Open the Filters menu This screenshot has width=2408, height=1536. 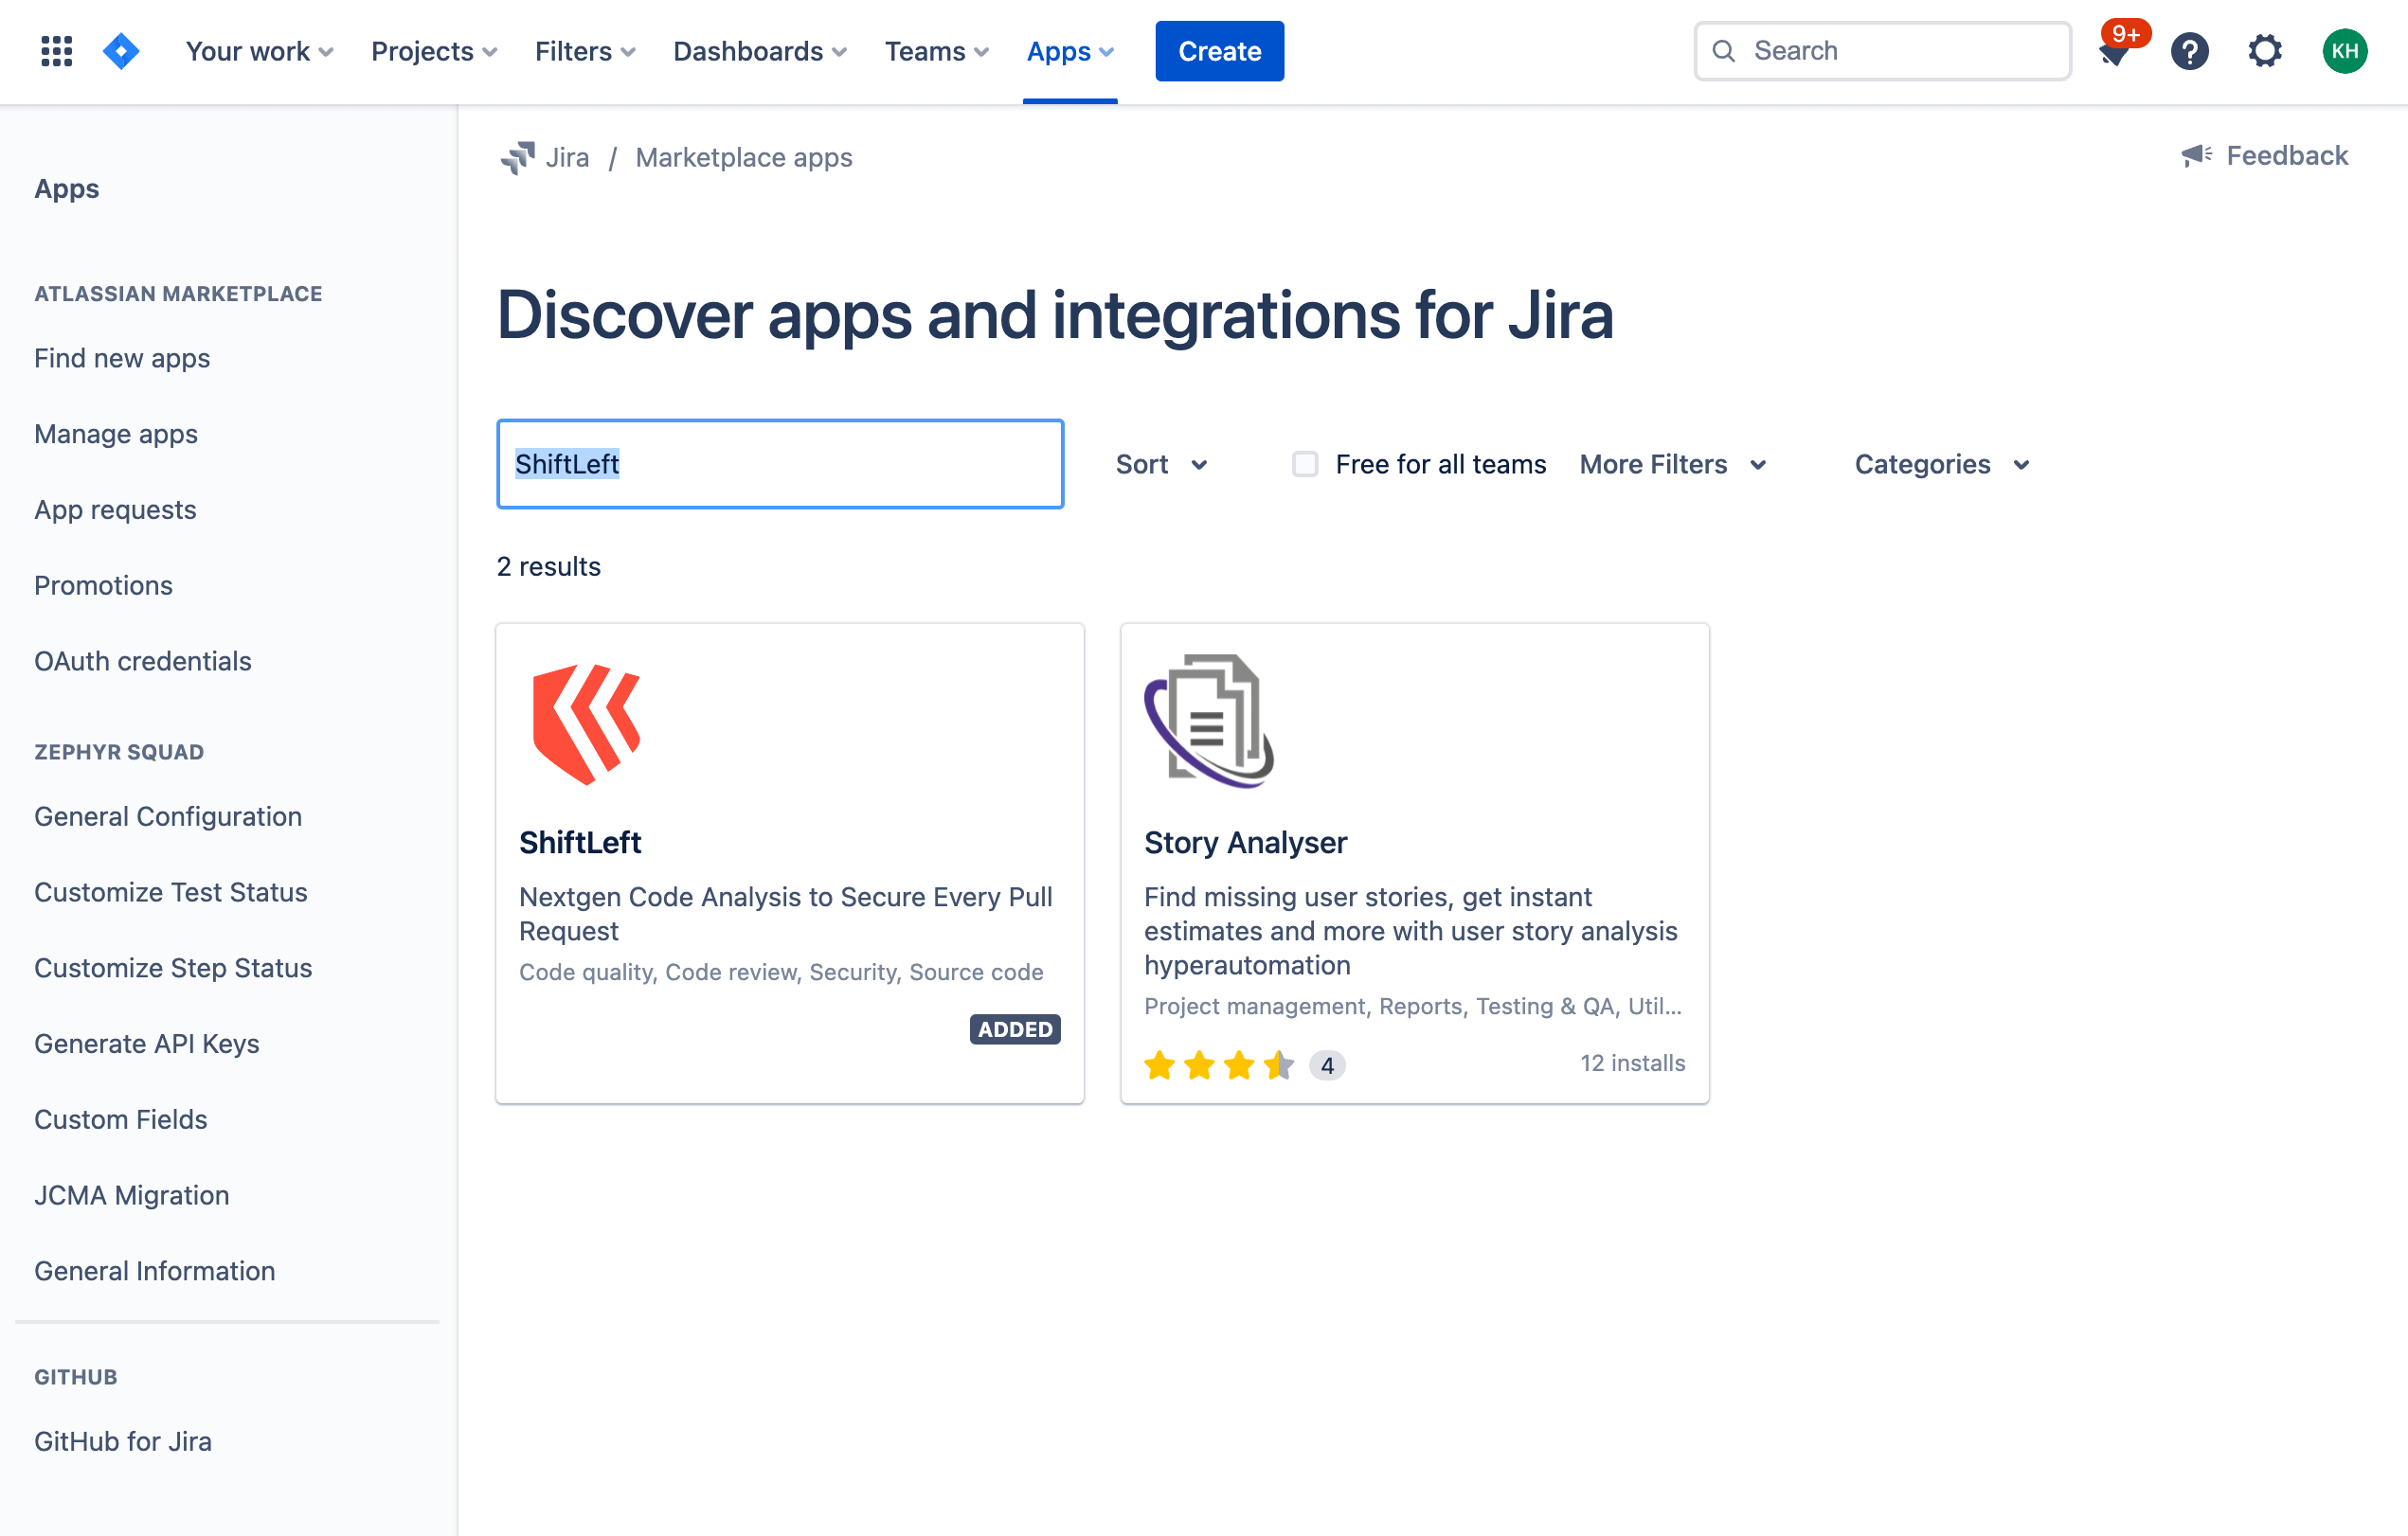[585, 51]
